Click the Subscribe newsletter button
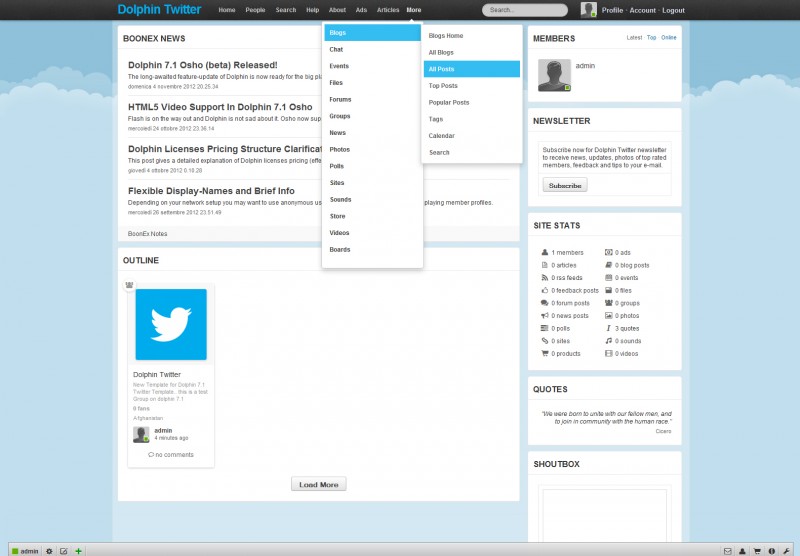800x556 pixels. [x=565, y=185]
